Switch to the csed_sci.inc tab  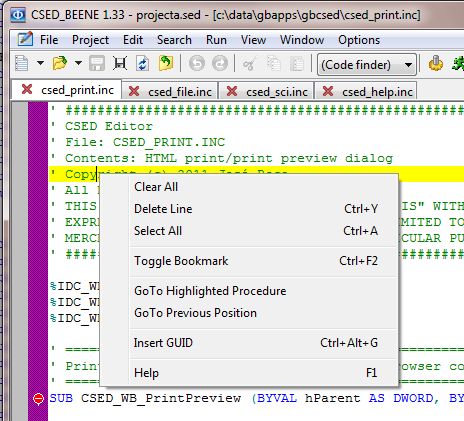tap(277, 91)
